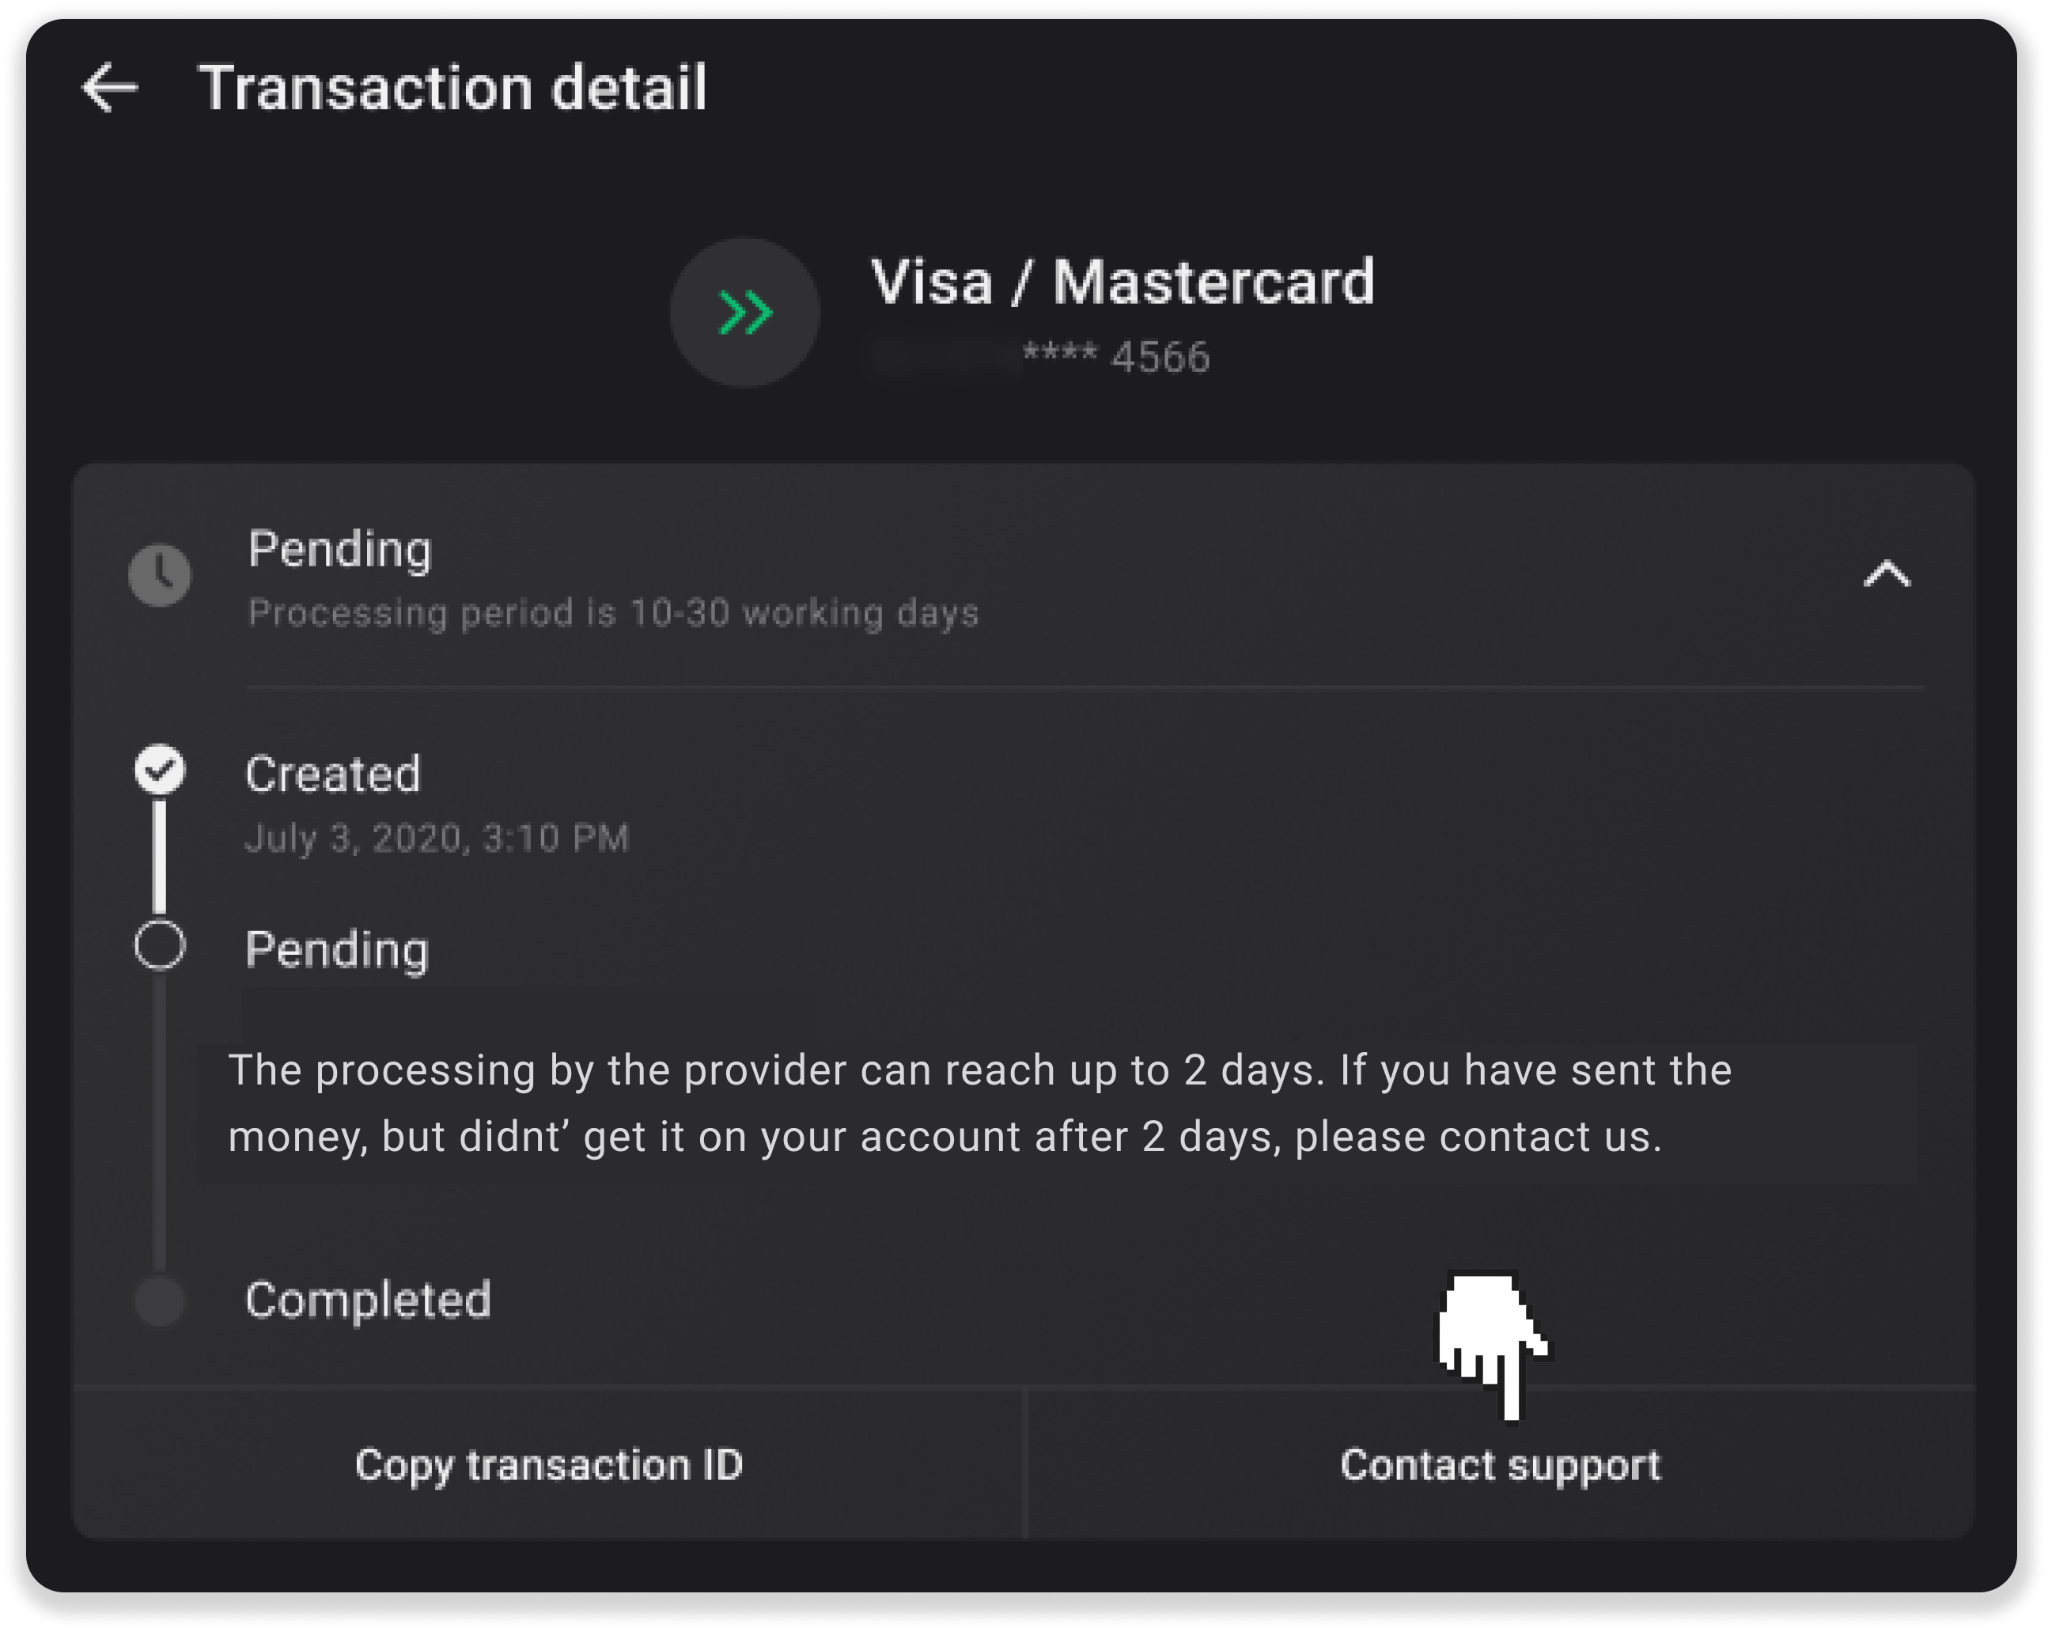Click the July 3, 2020 timestamp
Viewport: 2048px width, 1630px height.
[437, 838]
